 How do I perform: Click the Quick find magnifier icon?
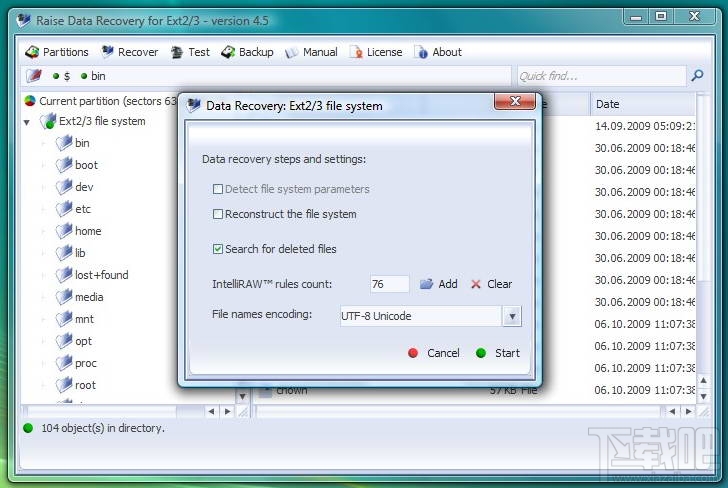point(697,75)
